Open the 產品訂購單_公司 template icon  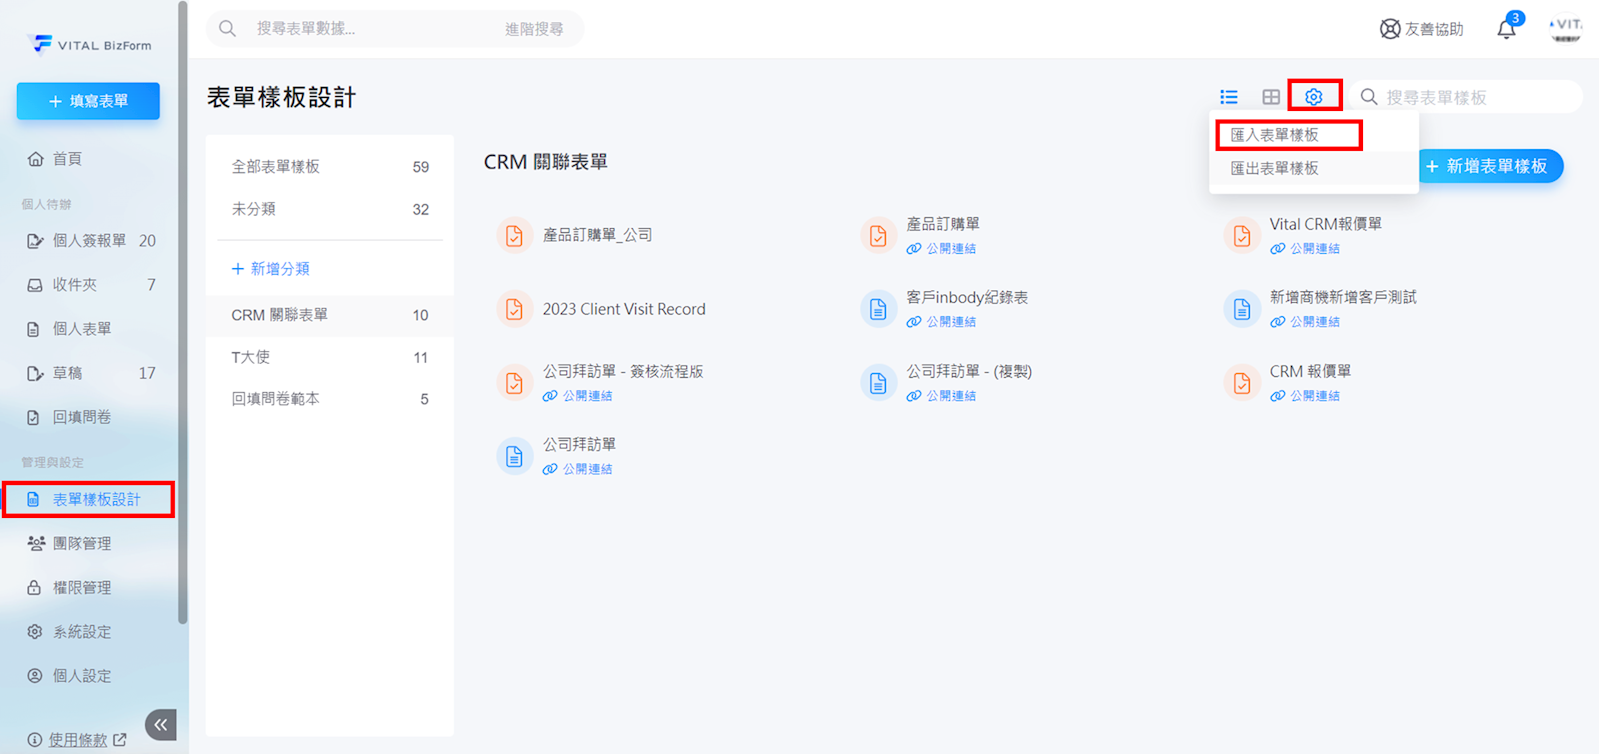[514, 236]
